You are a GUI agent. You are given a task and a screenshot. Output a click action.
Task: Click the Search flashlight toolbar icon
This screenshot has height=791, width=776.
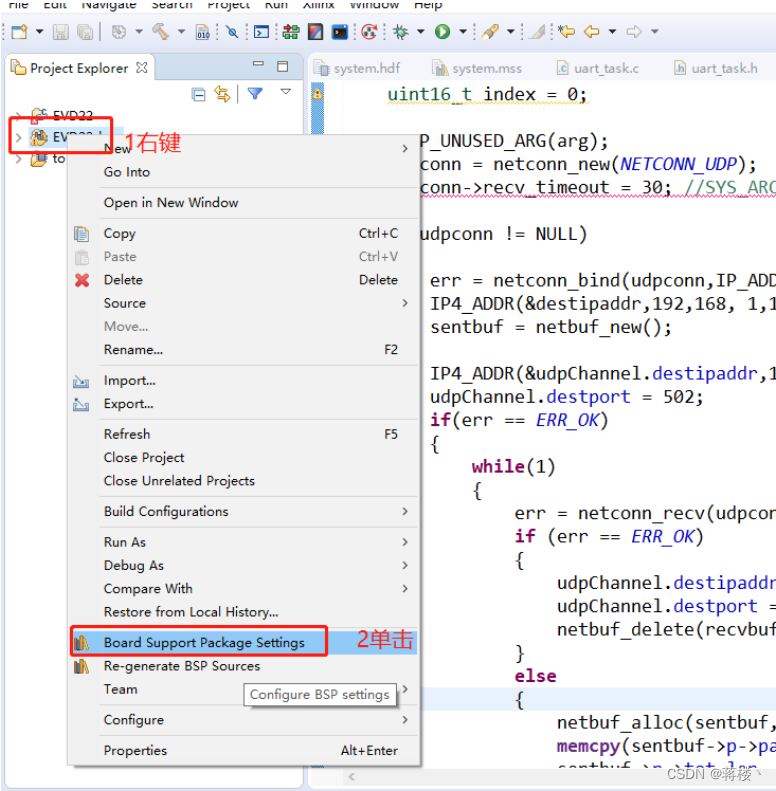pyautogui.click(x=490, y=32)
